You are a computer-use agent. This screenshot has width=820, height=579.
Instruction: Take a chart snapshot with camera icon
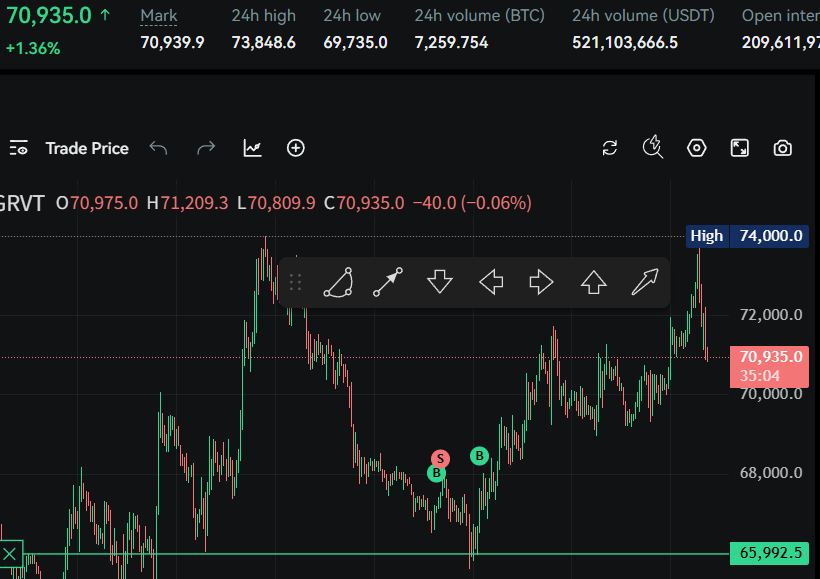point(782,148)
